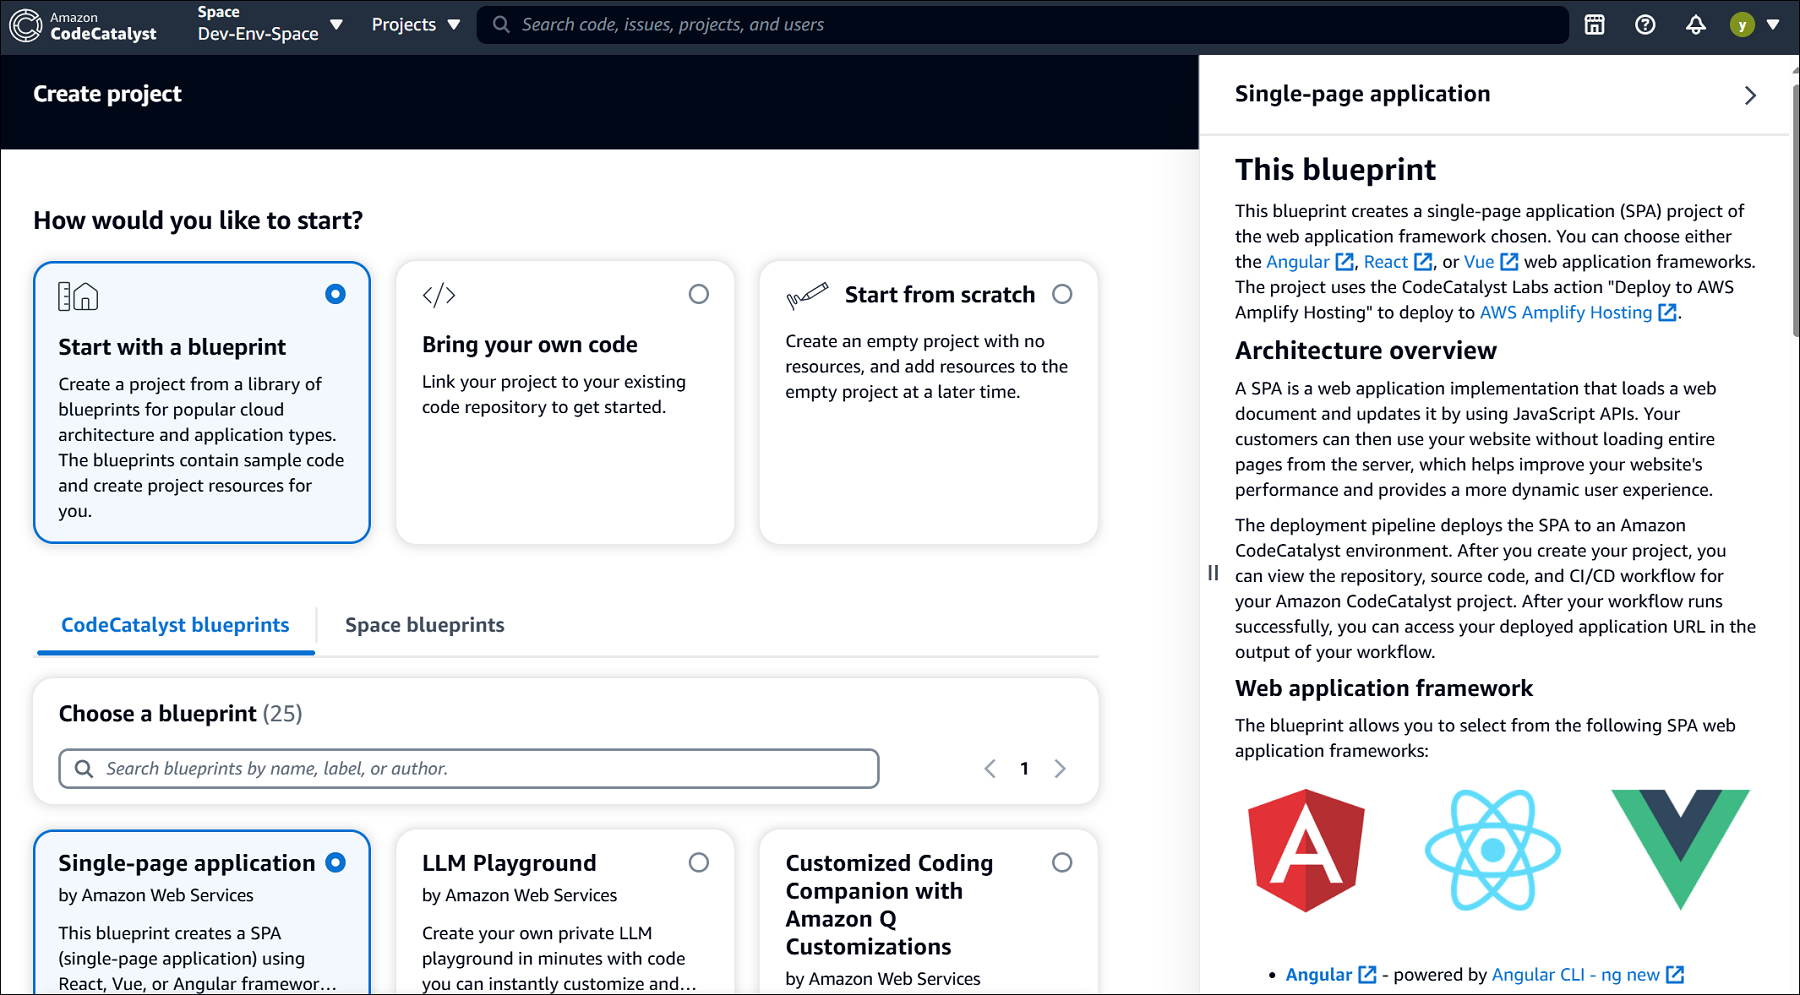Expand the Space Dev-Env-Space dropdown
Screen dimensions: 1800x995
270,25
